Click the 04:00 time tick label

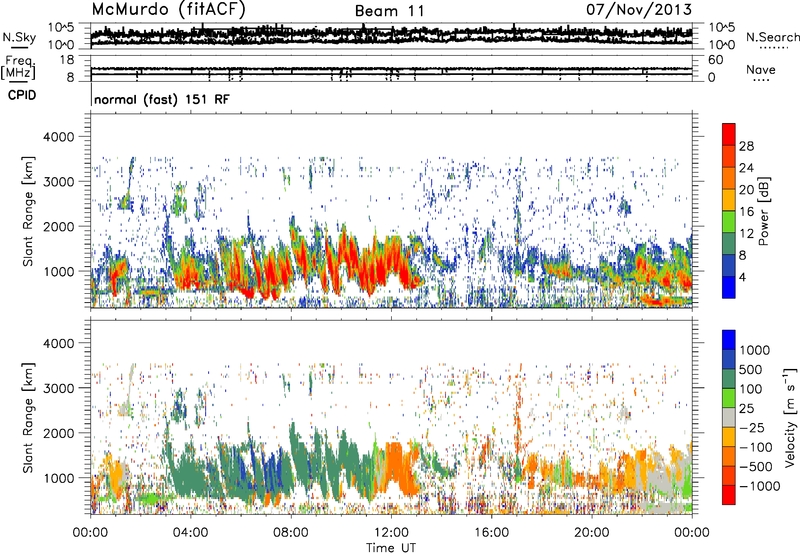pyautogui.click(x=190, y=533)
